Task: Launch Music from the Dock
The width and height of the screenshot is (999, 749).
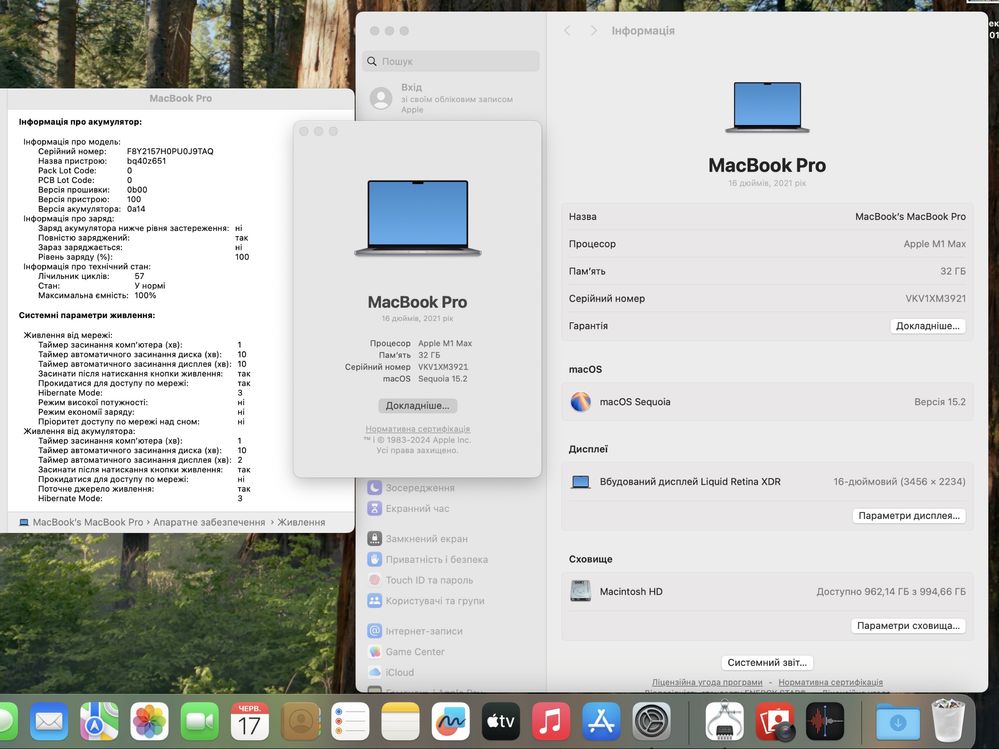Action: 550,722
